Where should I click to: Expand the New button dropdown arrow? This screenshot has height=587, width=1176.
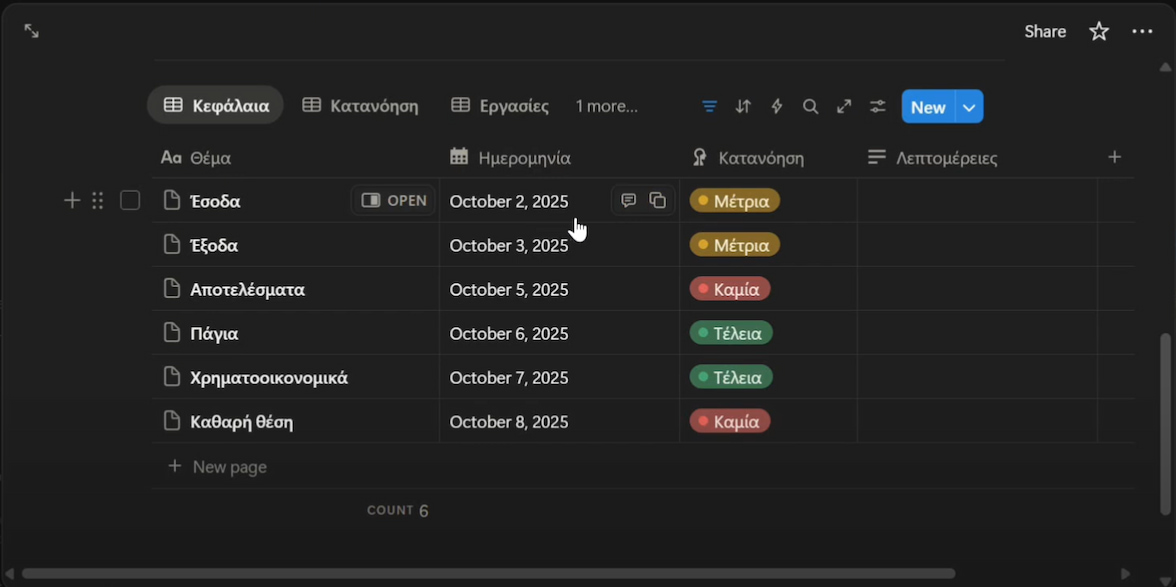[x=969, y=106]
